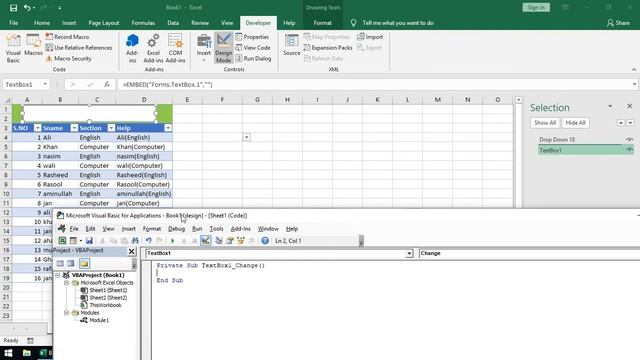The width and height of the screenshot is (640, 360).
Task: Open Object Browser icon in VBA toolbar
Action: (241, 240)
